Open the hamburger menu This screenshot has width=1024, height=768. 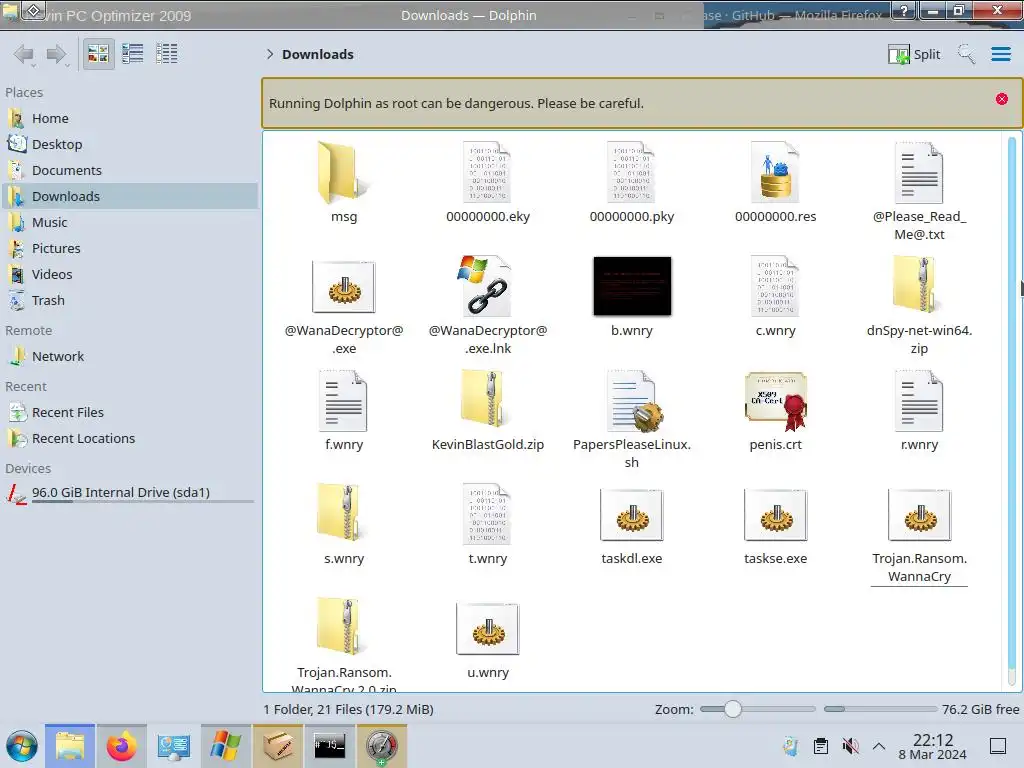(x=1000, y=54)
